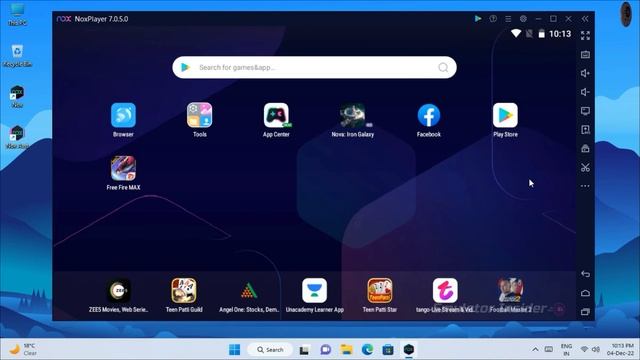Launch Free Fire MAX

(x=123, y=168)
